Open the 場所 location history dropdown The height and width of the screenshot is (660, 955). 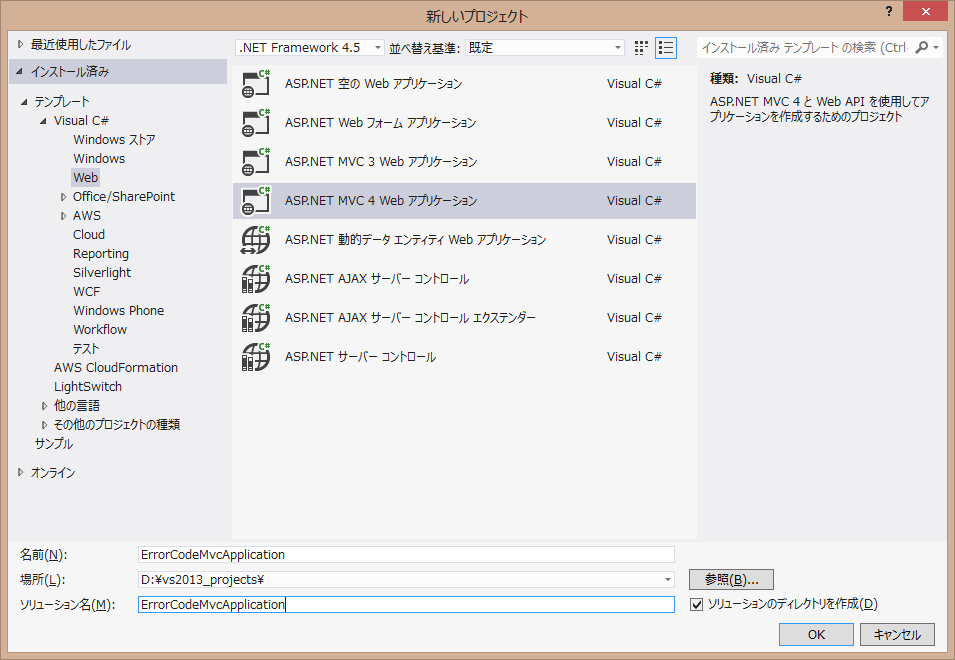(666, 579)
